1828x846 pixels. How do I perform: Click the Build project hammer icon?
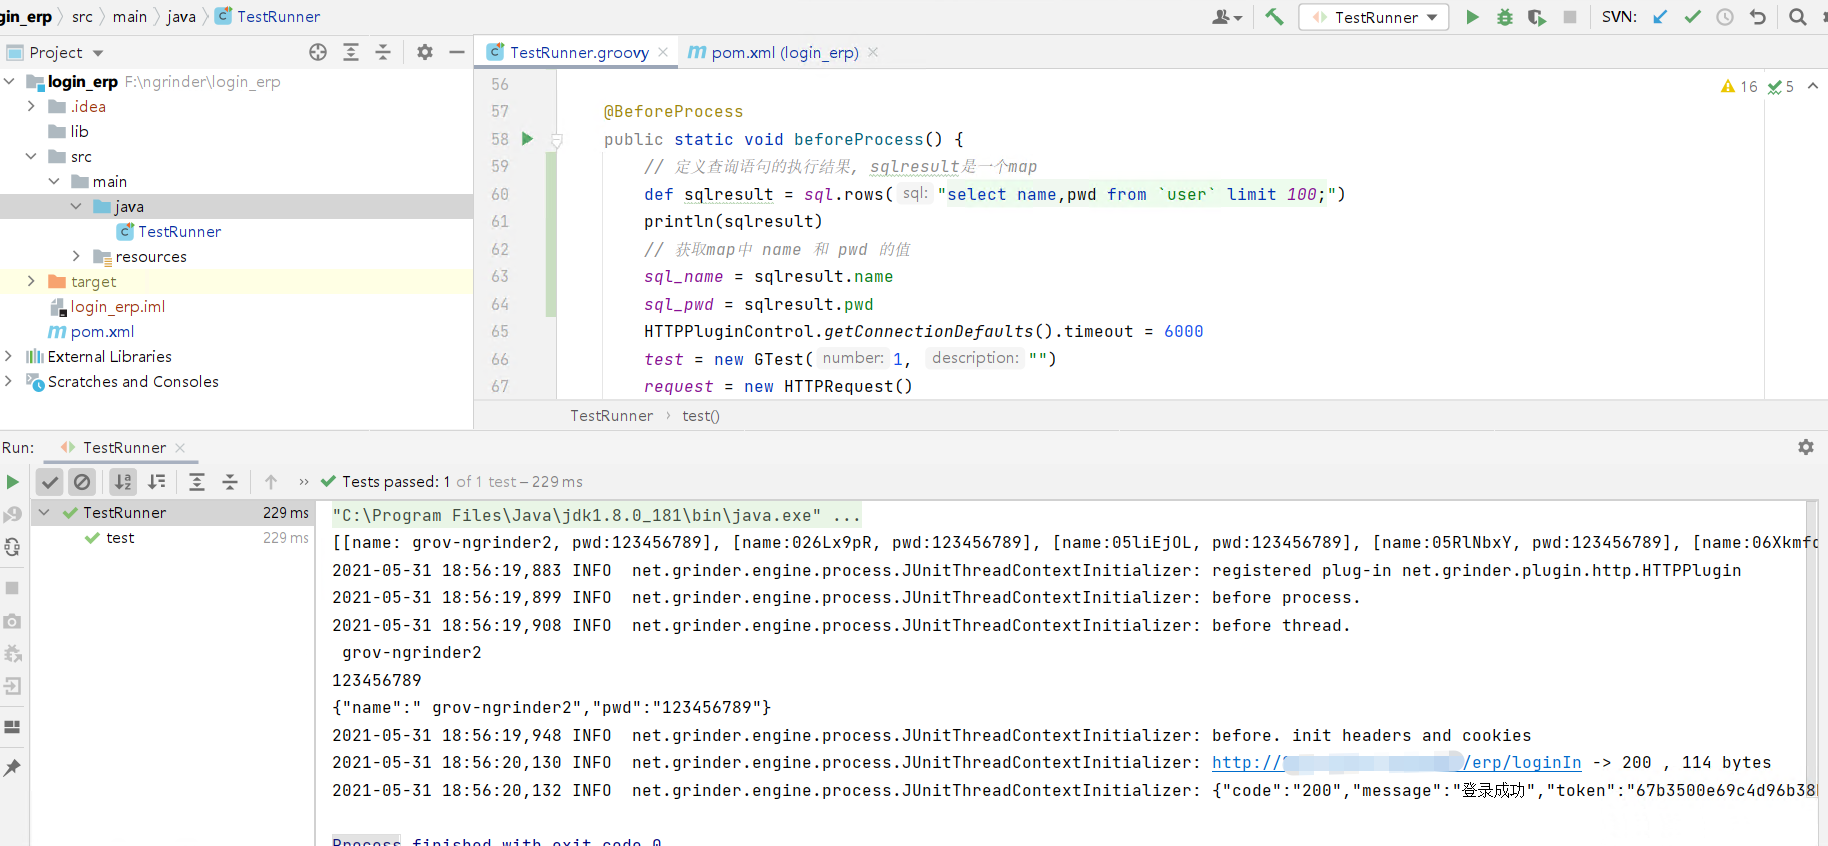[x=1274, y=17]
